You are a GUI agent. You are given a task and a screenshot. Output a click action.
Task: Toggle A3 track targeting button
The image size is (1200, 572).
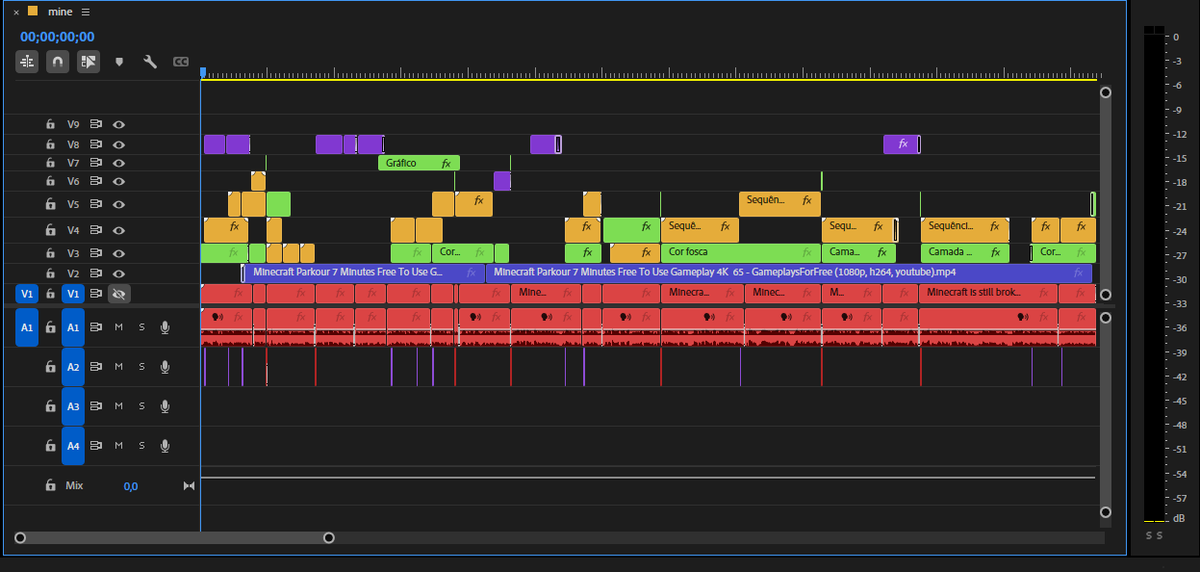click(73, 406)
